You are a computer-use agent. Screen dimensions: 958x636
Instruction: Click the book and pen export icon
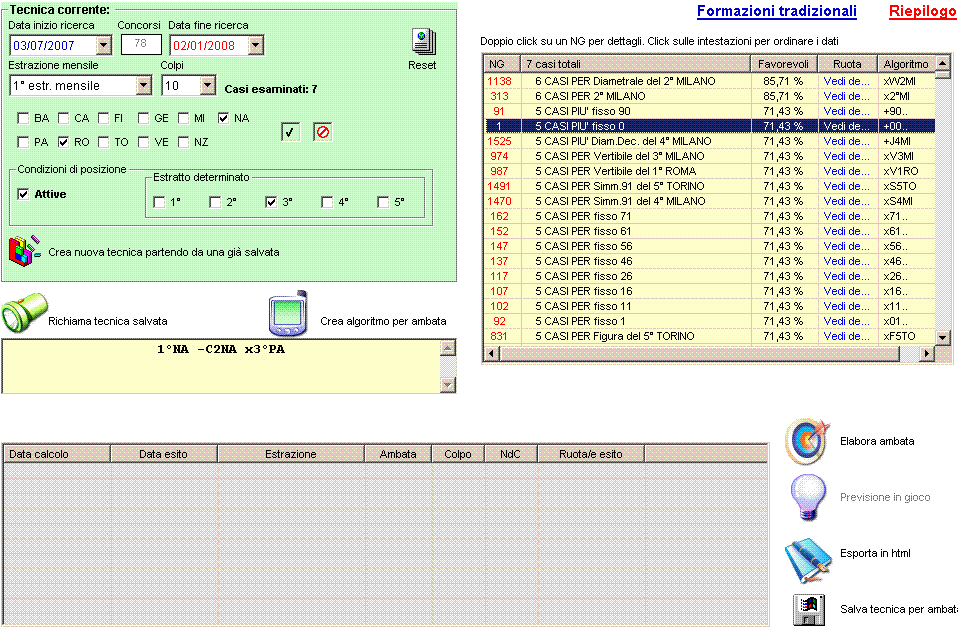point(808,560)
